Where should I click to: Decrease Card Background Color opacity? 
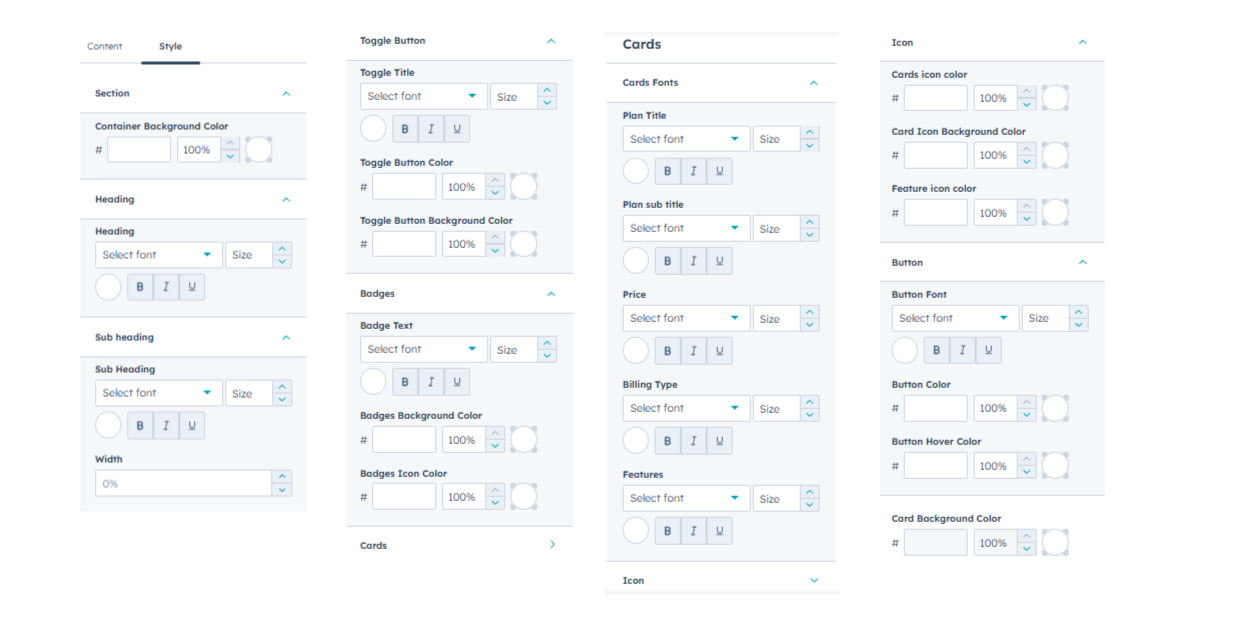(x=1027, y=549)
